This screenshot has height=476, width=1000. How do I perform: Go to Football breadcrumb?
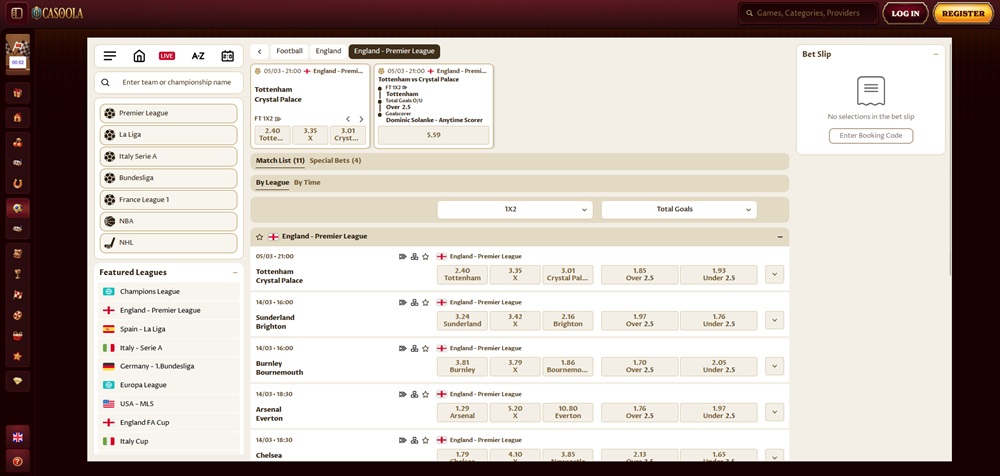pyautogui.click(x=290, y=51)
